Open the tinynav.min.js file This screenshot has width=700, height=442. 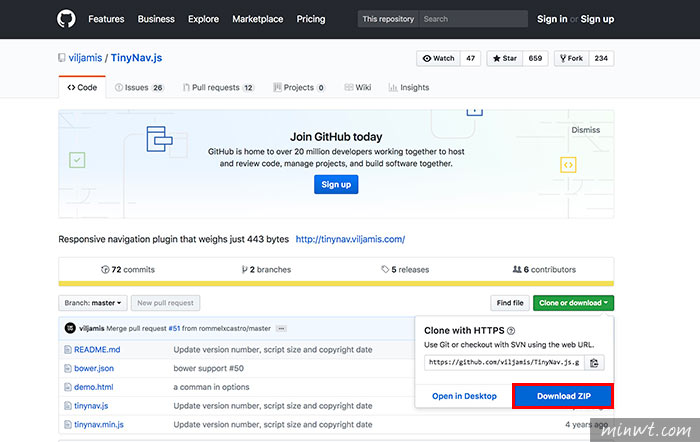pos(99,425)
